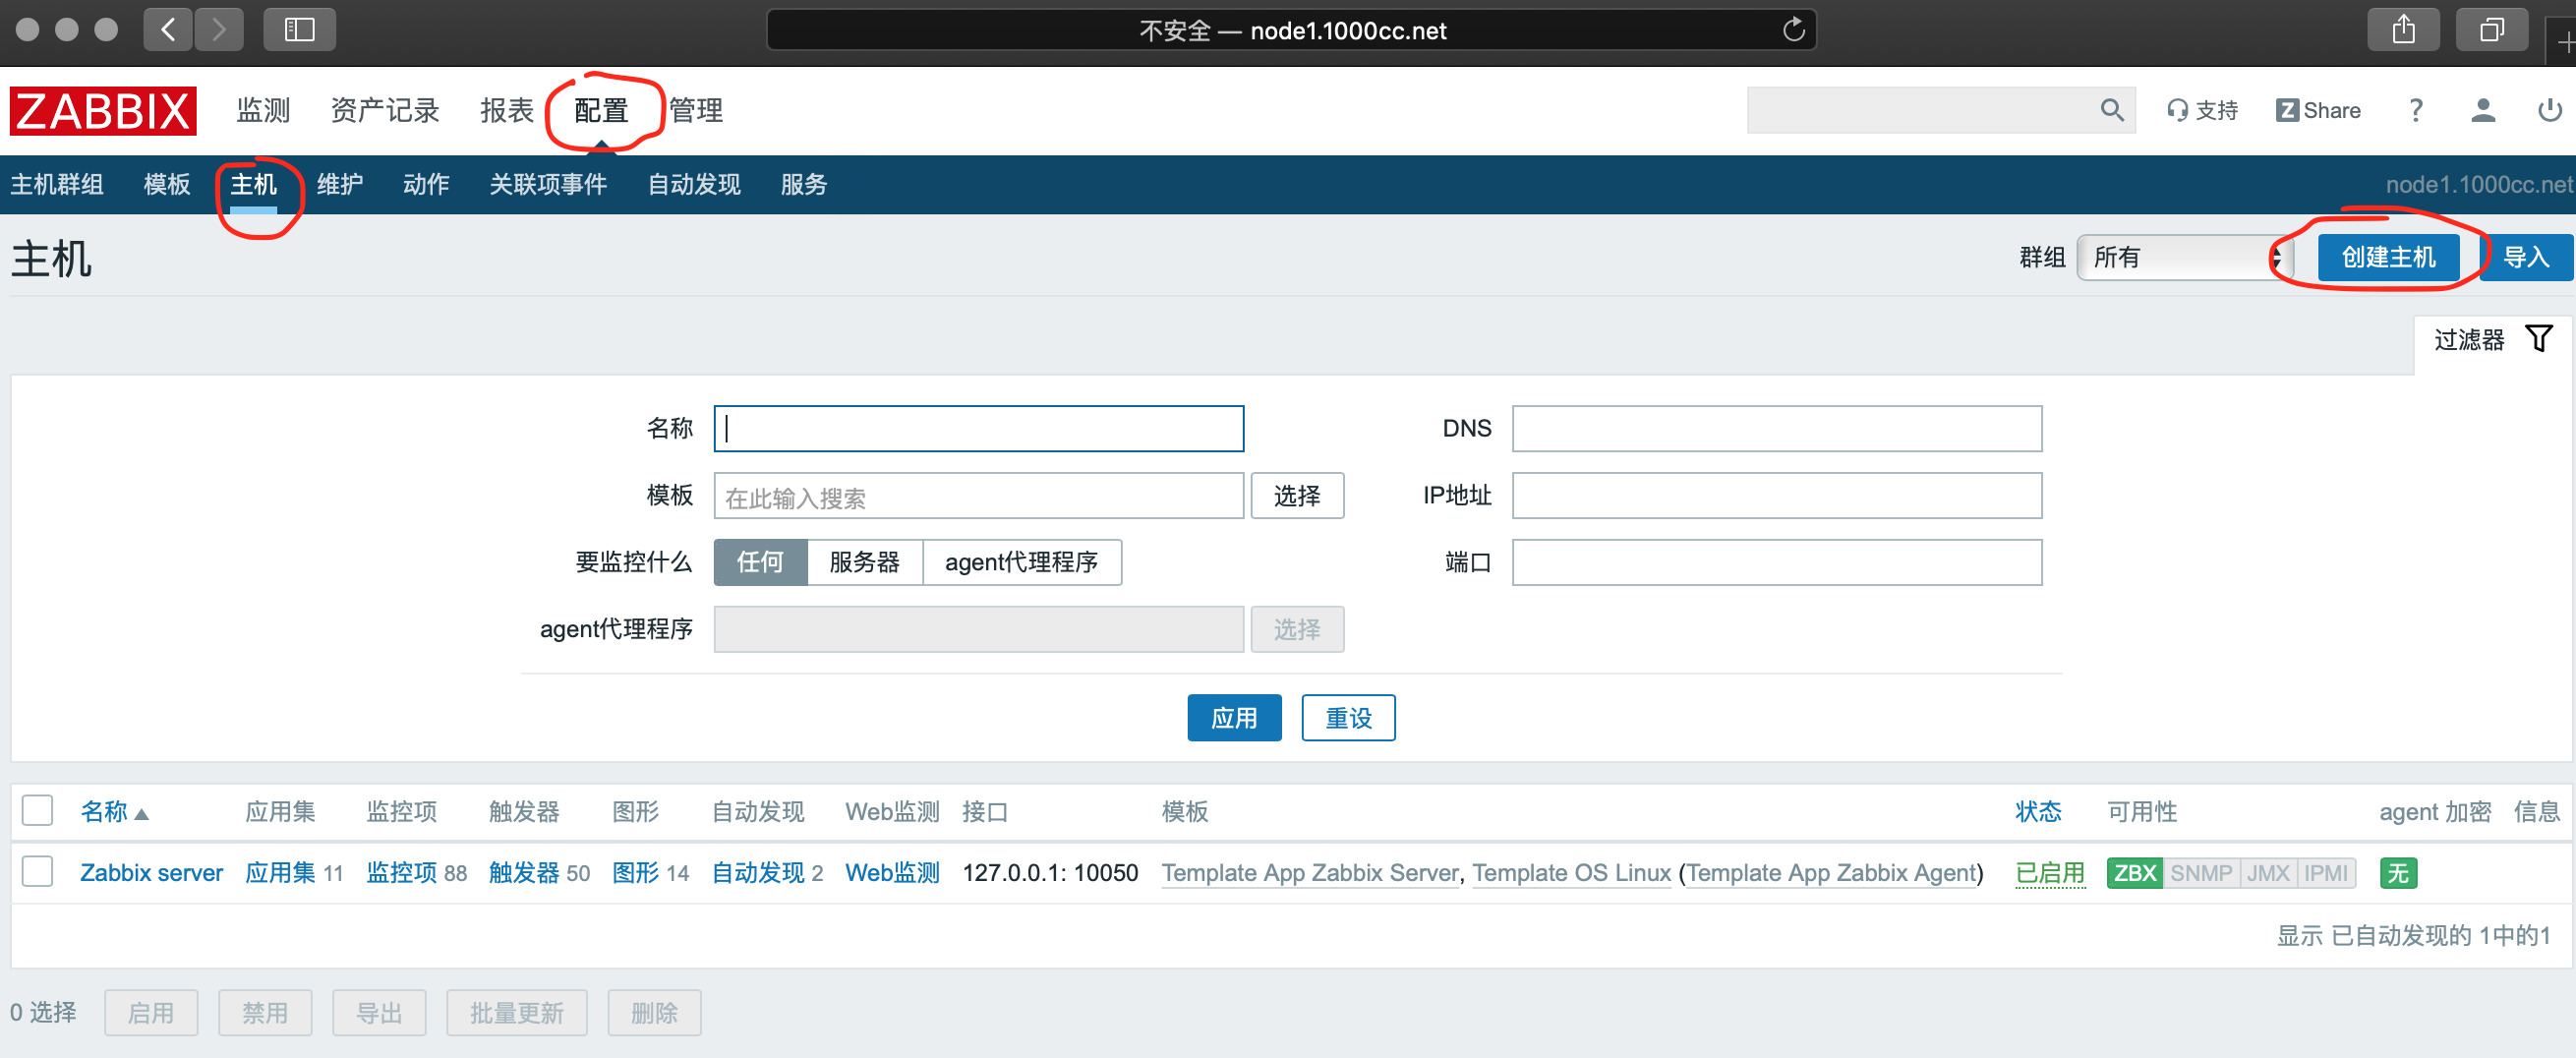The height and width of the screenshot is (1058, 2576).
Task: Sort hosts by 名称 column header
Action: (104, 811)
